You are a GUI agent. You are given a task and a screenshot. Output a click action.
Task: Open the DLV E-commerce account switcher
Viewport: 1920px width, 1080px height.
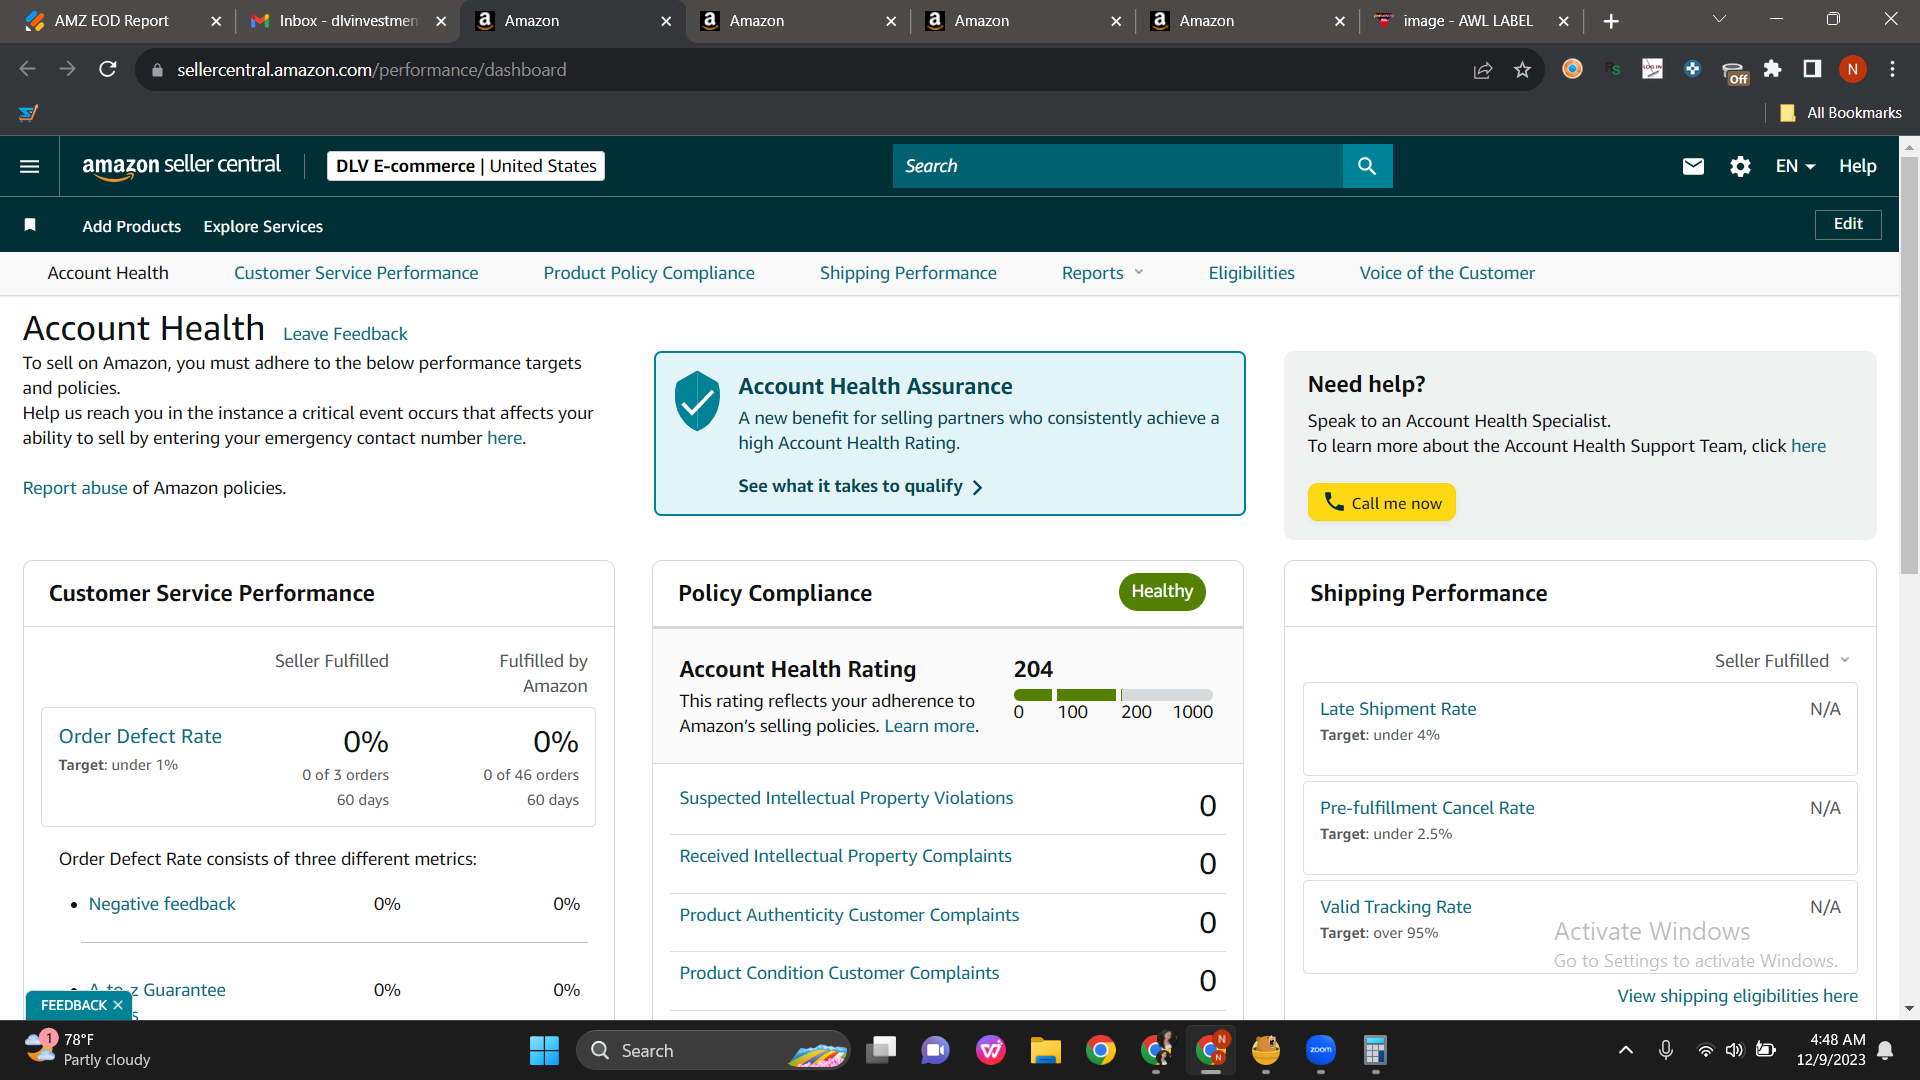tap(466, 166)
